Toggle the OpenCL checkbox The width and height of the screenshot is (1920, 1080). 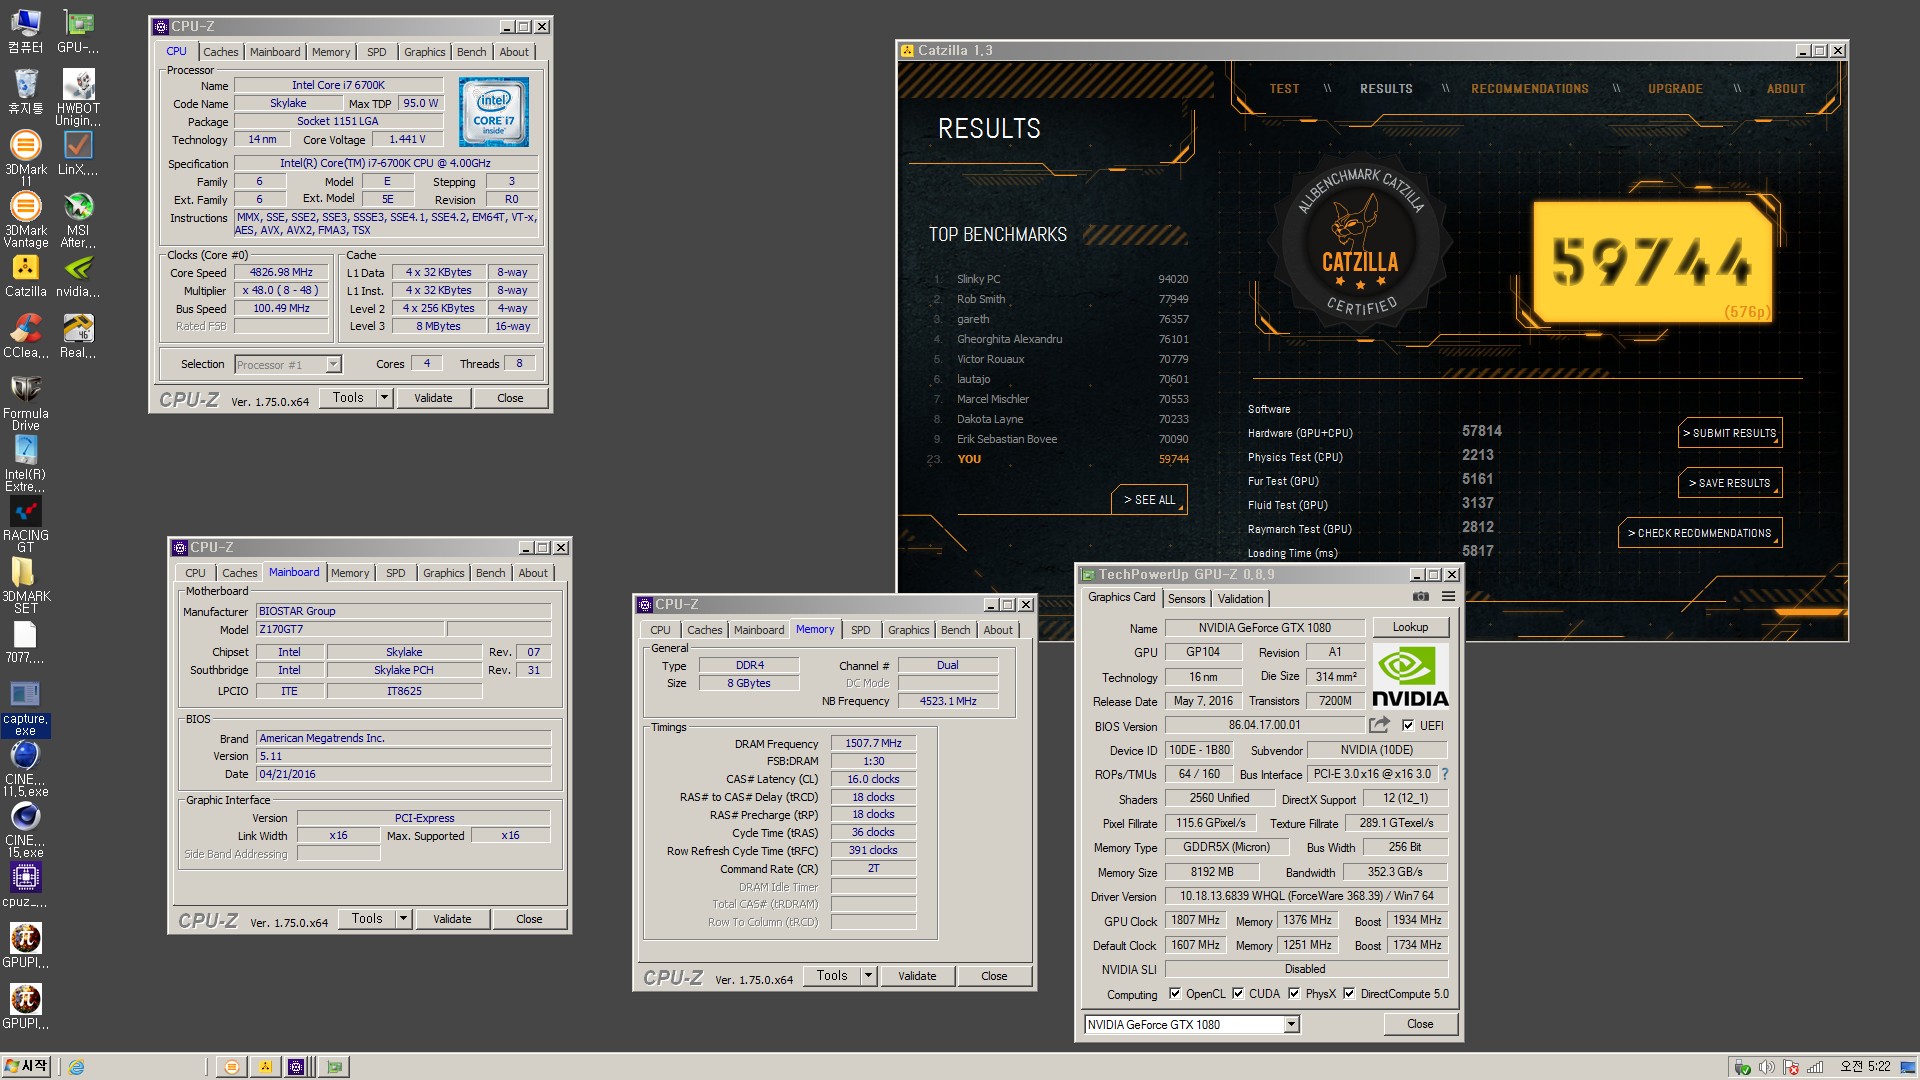pos(1175,993)
